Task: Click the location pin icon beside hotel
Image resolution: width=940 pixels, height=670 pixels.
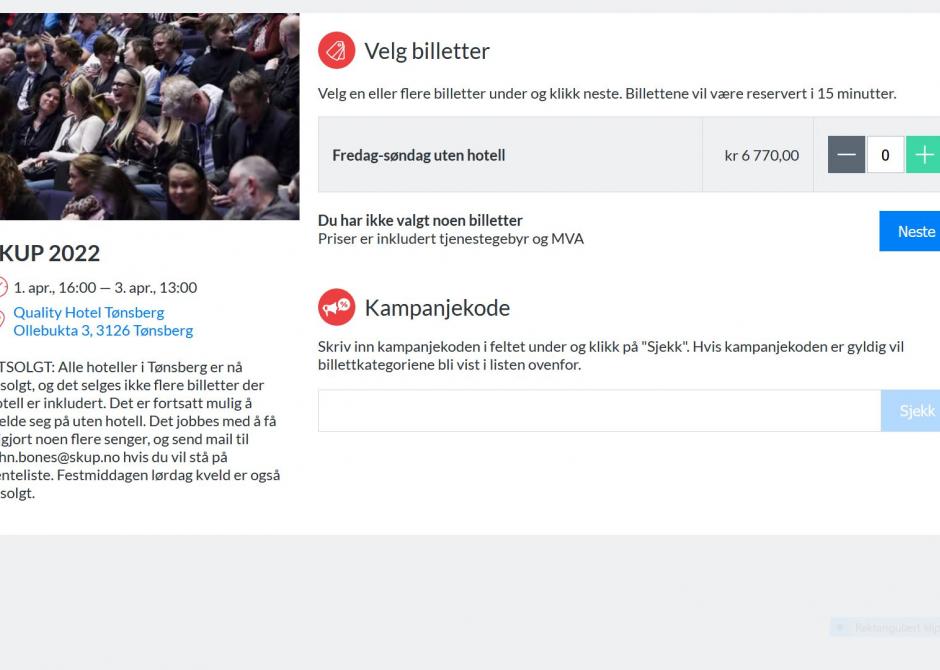Action: [2, 319]
